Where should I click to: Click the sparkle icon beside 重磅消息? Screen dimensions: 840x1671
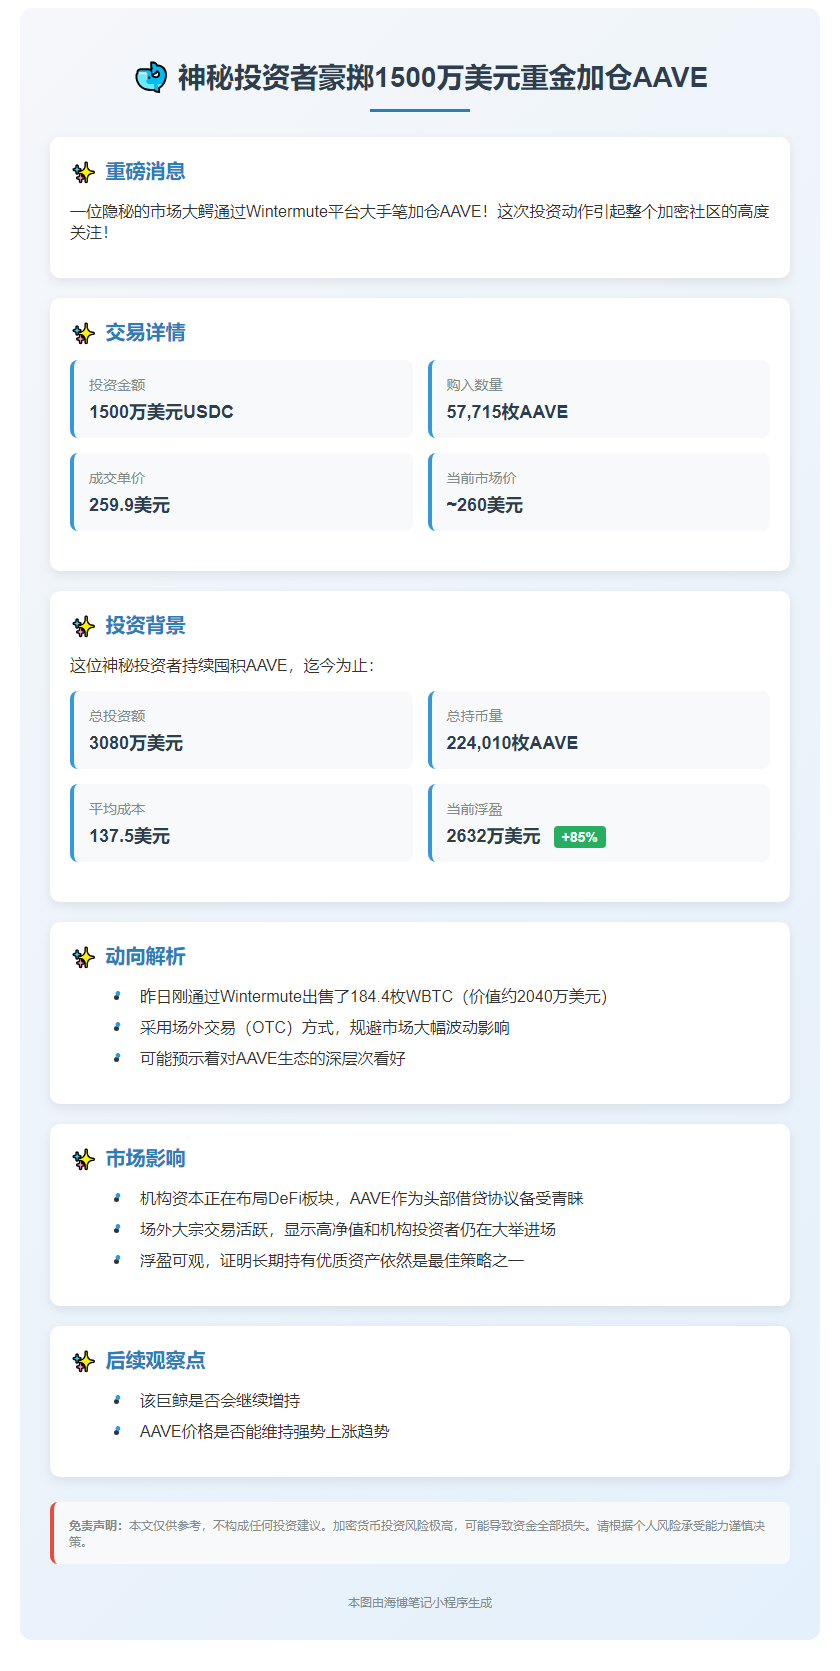pos(83,172)
